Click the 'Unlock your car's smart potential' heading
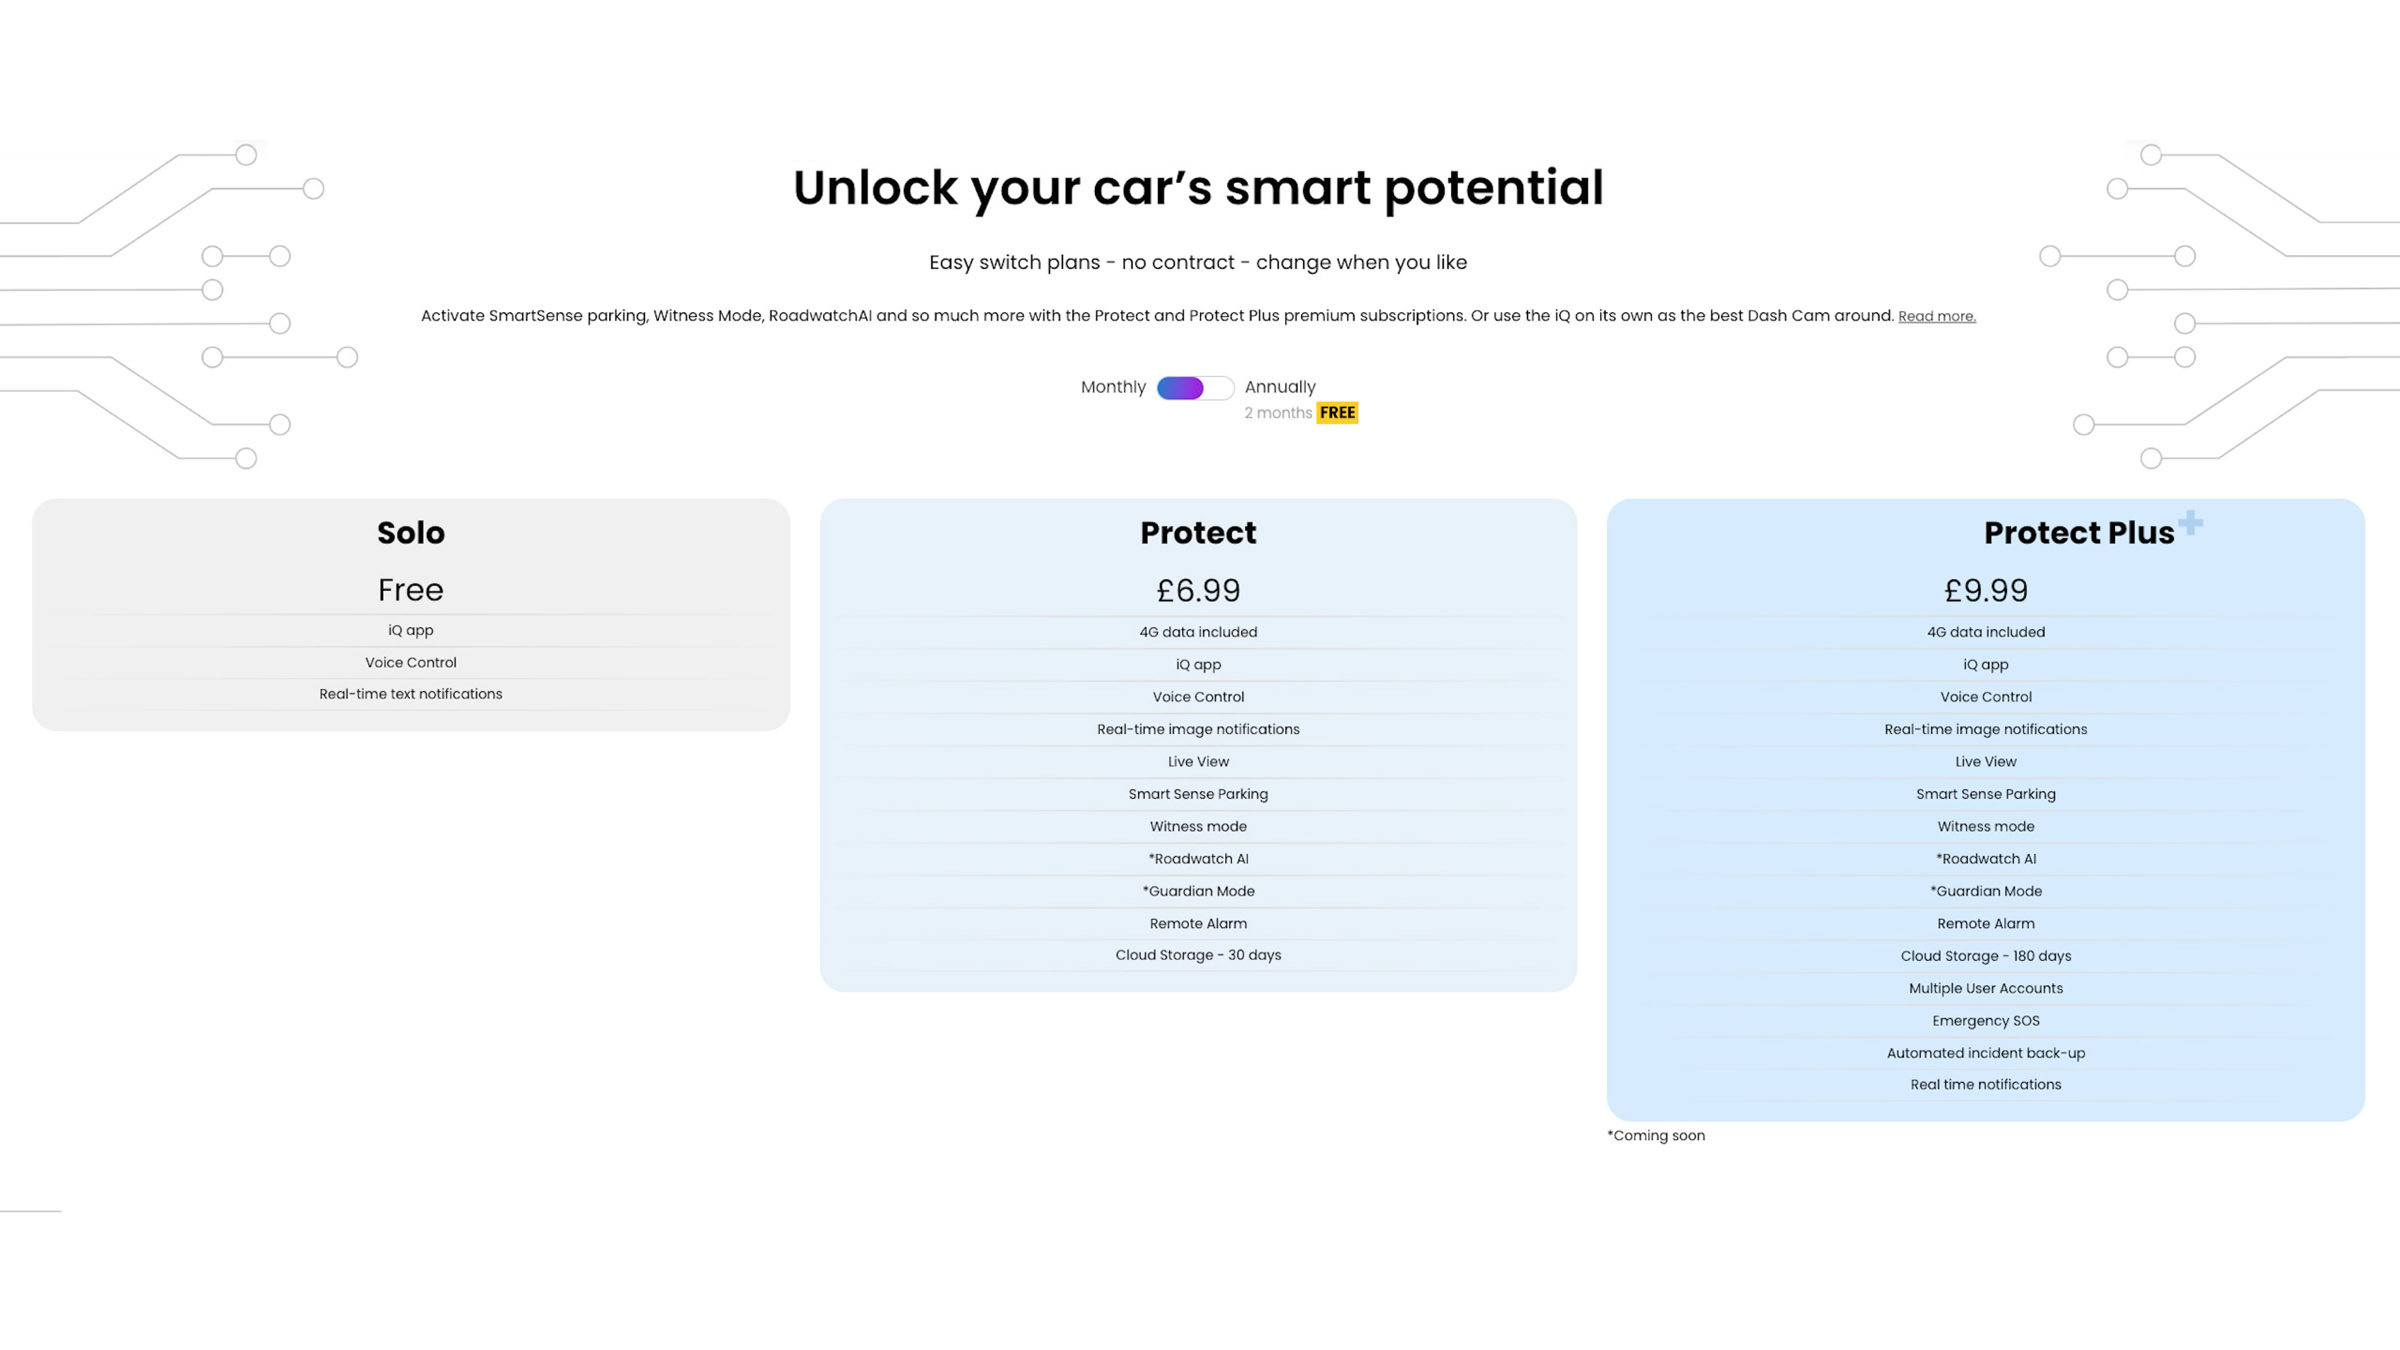Viewport: 2400px width, 1350px height. click(x=1198, y=188)
